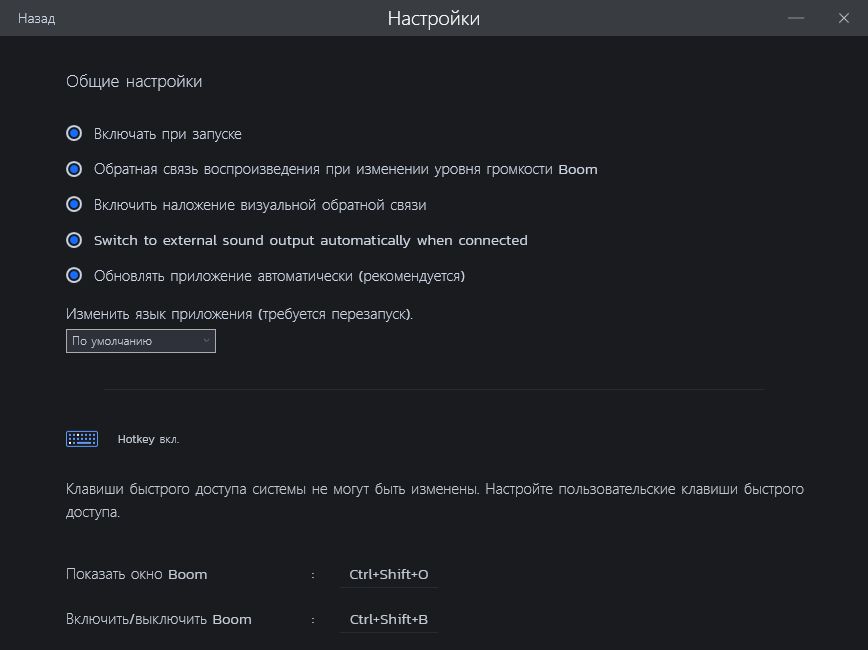Click the auto-update option label text
The width and height of the screenshot is (868, 650).
click(x=280, y=276)
